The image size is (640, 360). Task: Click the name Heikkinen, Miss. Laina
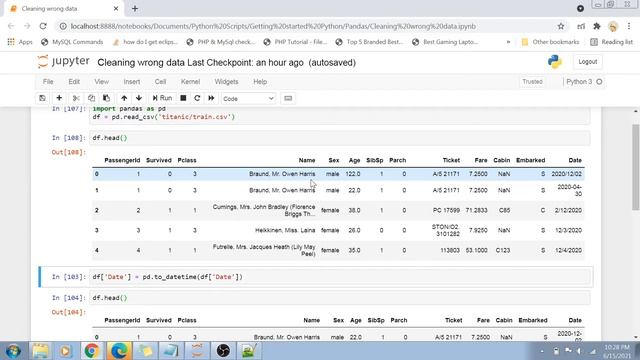(285, 230)
